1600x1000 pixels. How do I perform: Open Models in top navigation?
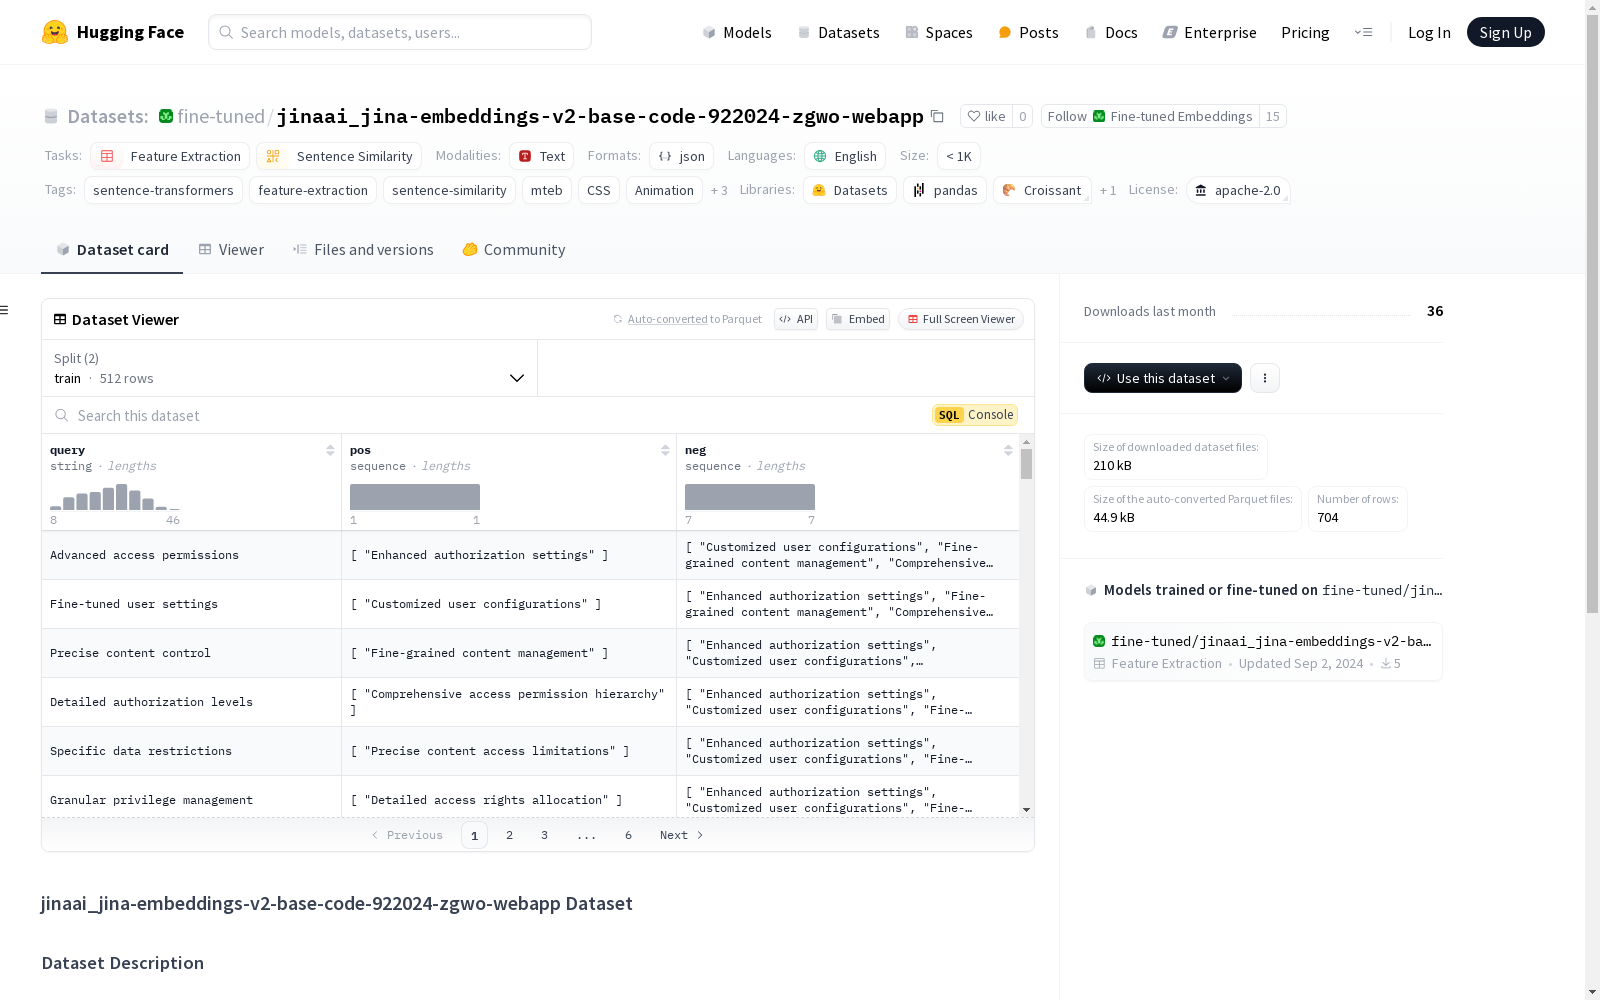[x=737, y=32]
